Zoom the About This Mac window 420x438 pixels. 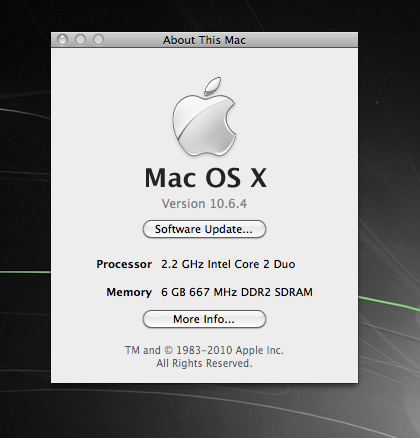(x=98, y=40)
